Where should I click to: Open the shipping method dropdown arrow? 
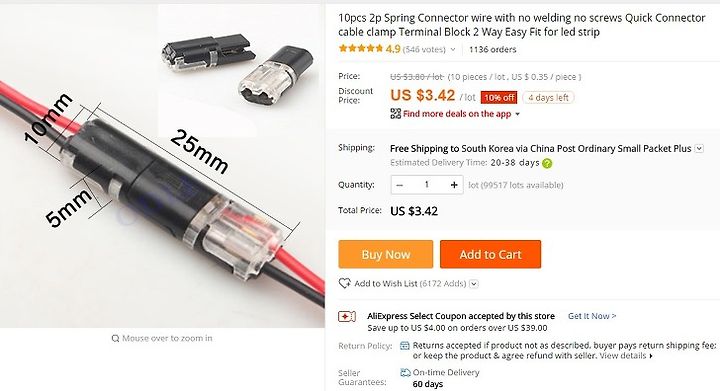click(699, 149)
